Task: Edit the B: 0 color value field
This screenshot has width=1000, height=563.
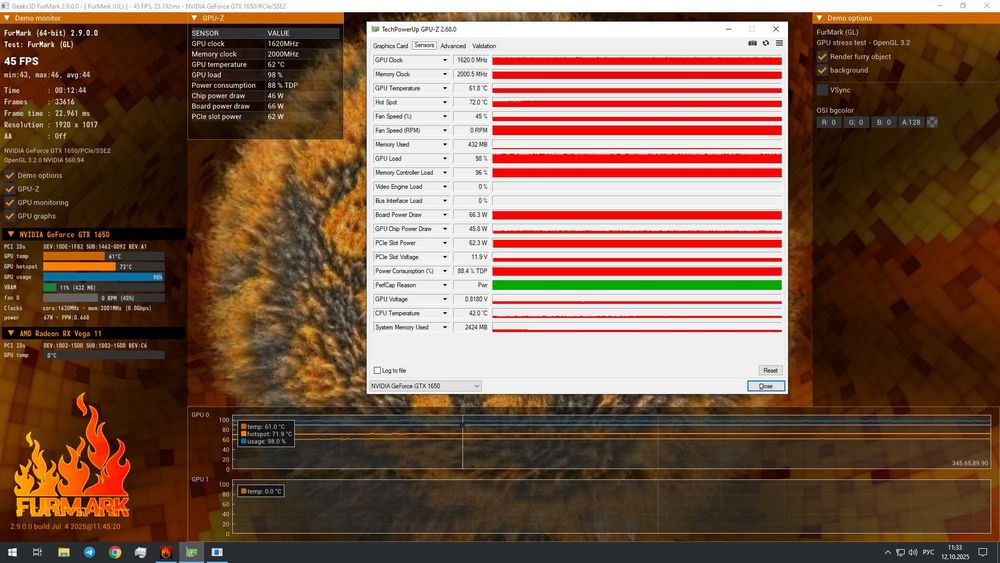Action: [883, 122]
